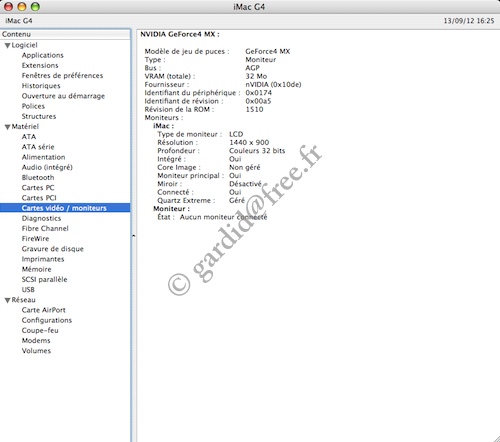
Task: Click the 1440 x 900 resolution value
Action: click(249, 142)
